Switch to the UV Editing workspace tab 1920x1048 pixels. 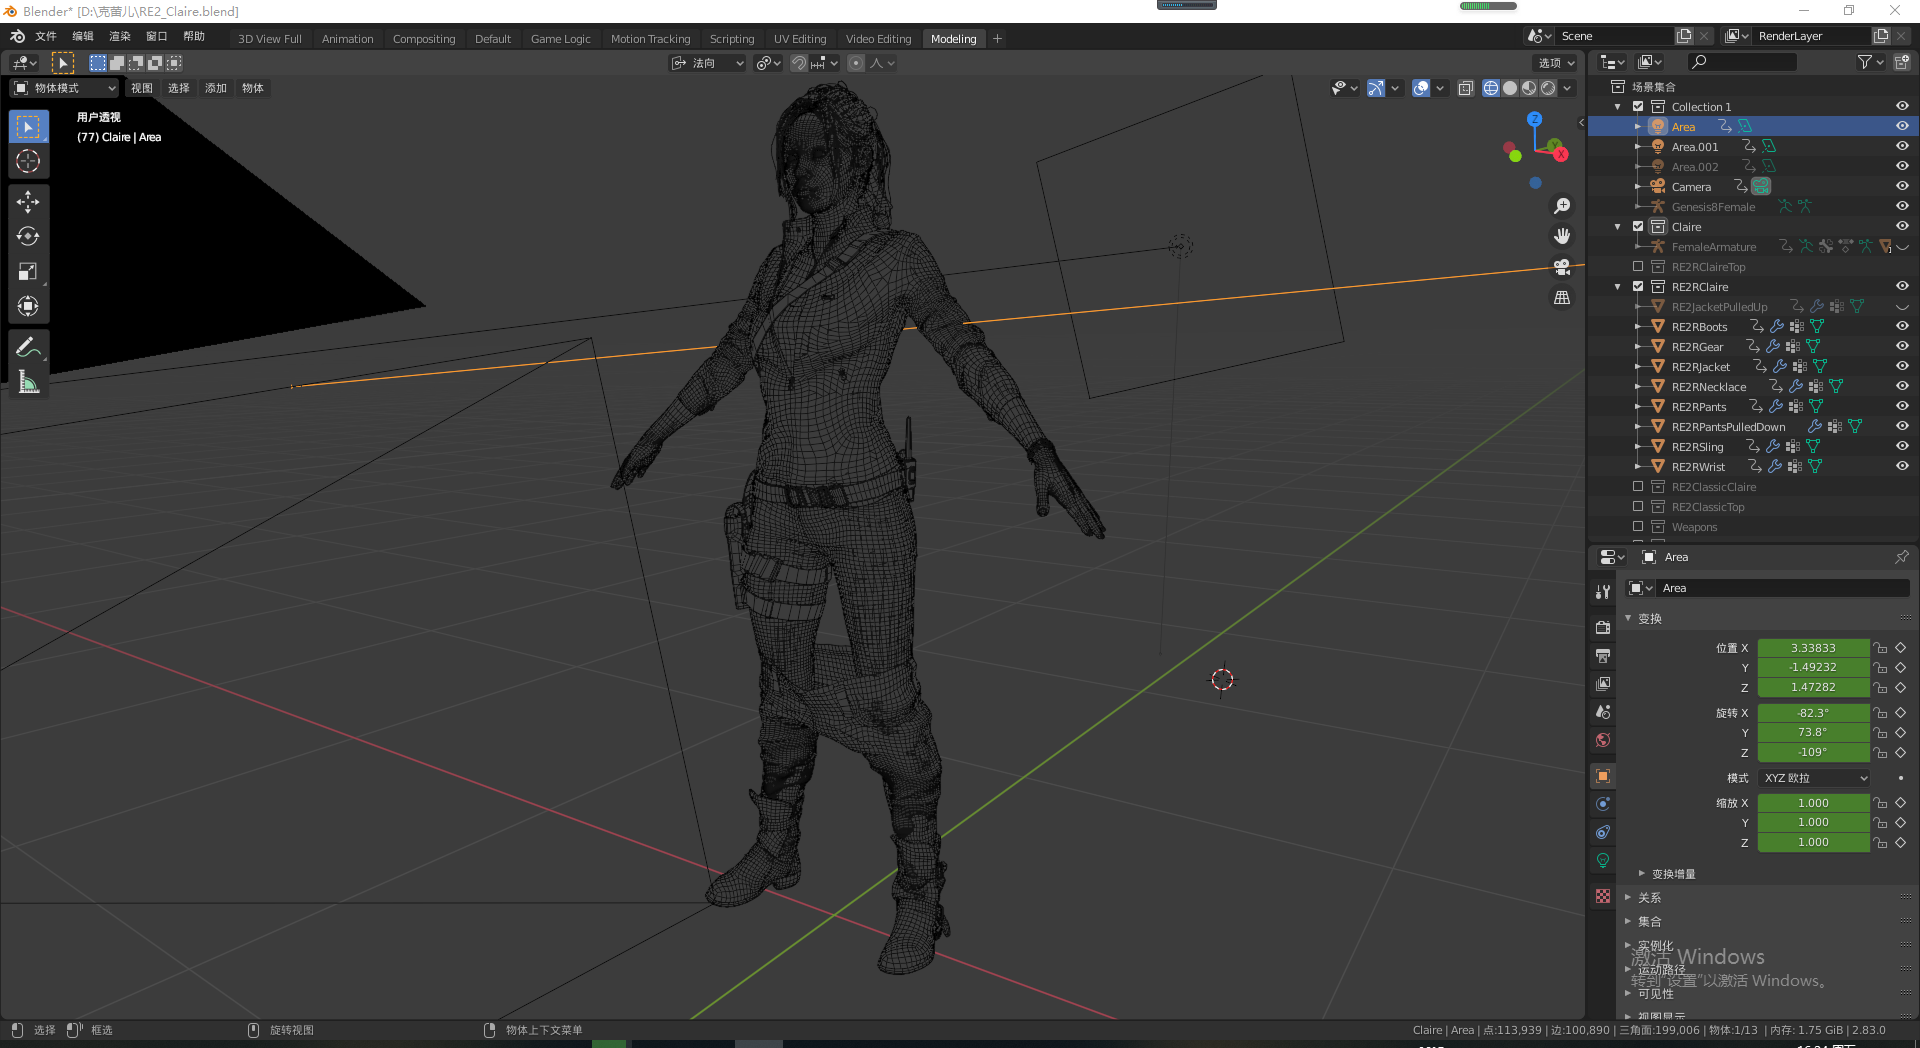click(x=800, y=39)
